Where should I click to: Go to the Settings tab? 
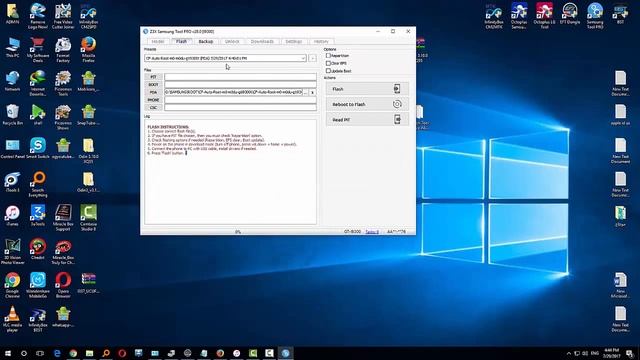pos(293,42)
